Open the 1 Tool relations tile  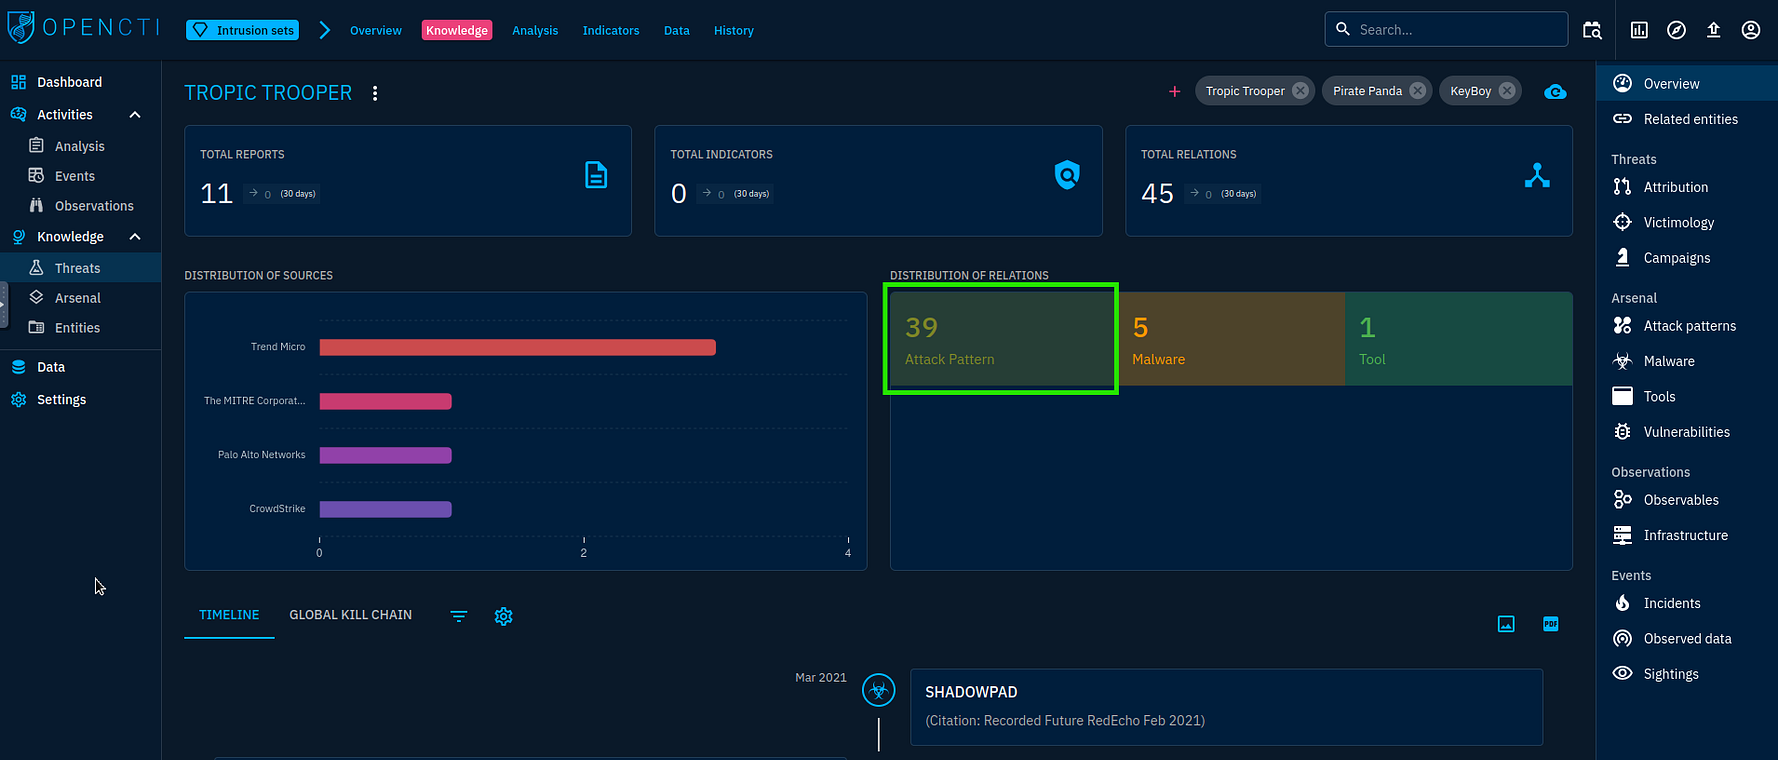(x=1458, y=339)
